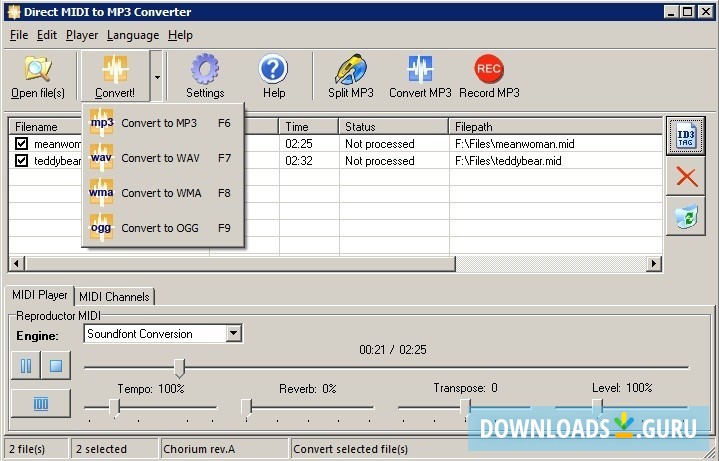Sort by the Filename column header
Viewport: 719px width, 461px height.
click(46, 127)
